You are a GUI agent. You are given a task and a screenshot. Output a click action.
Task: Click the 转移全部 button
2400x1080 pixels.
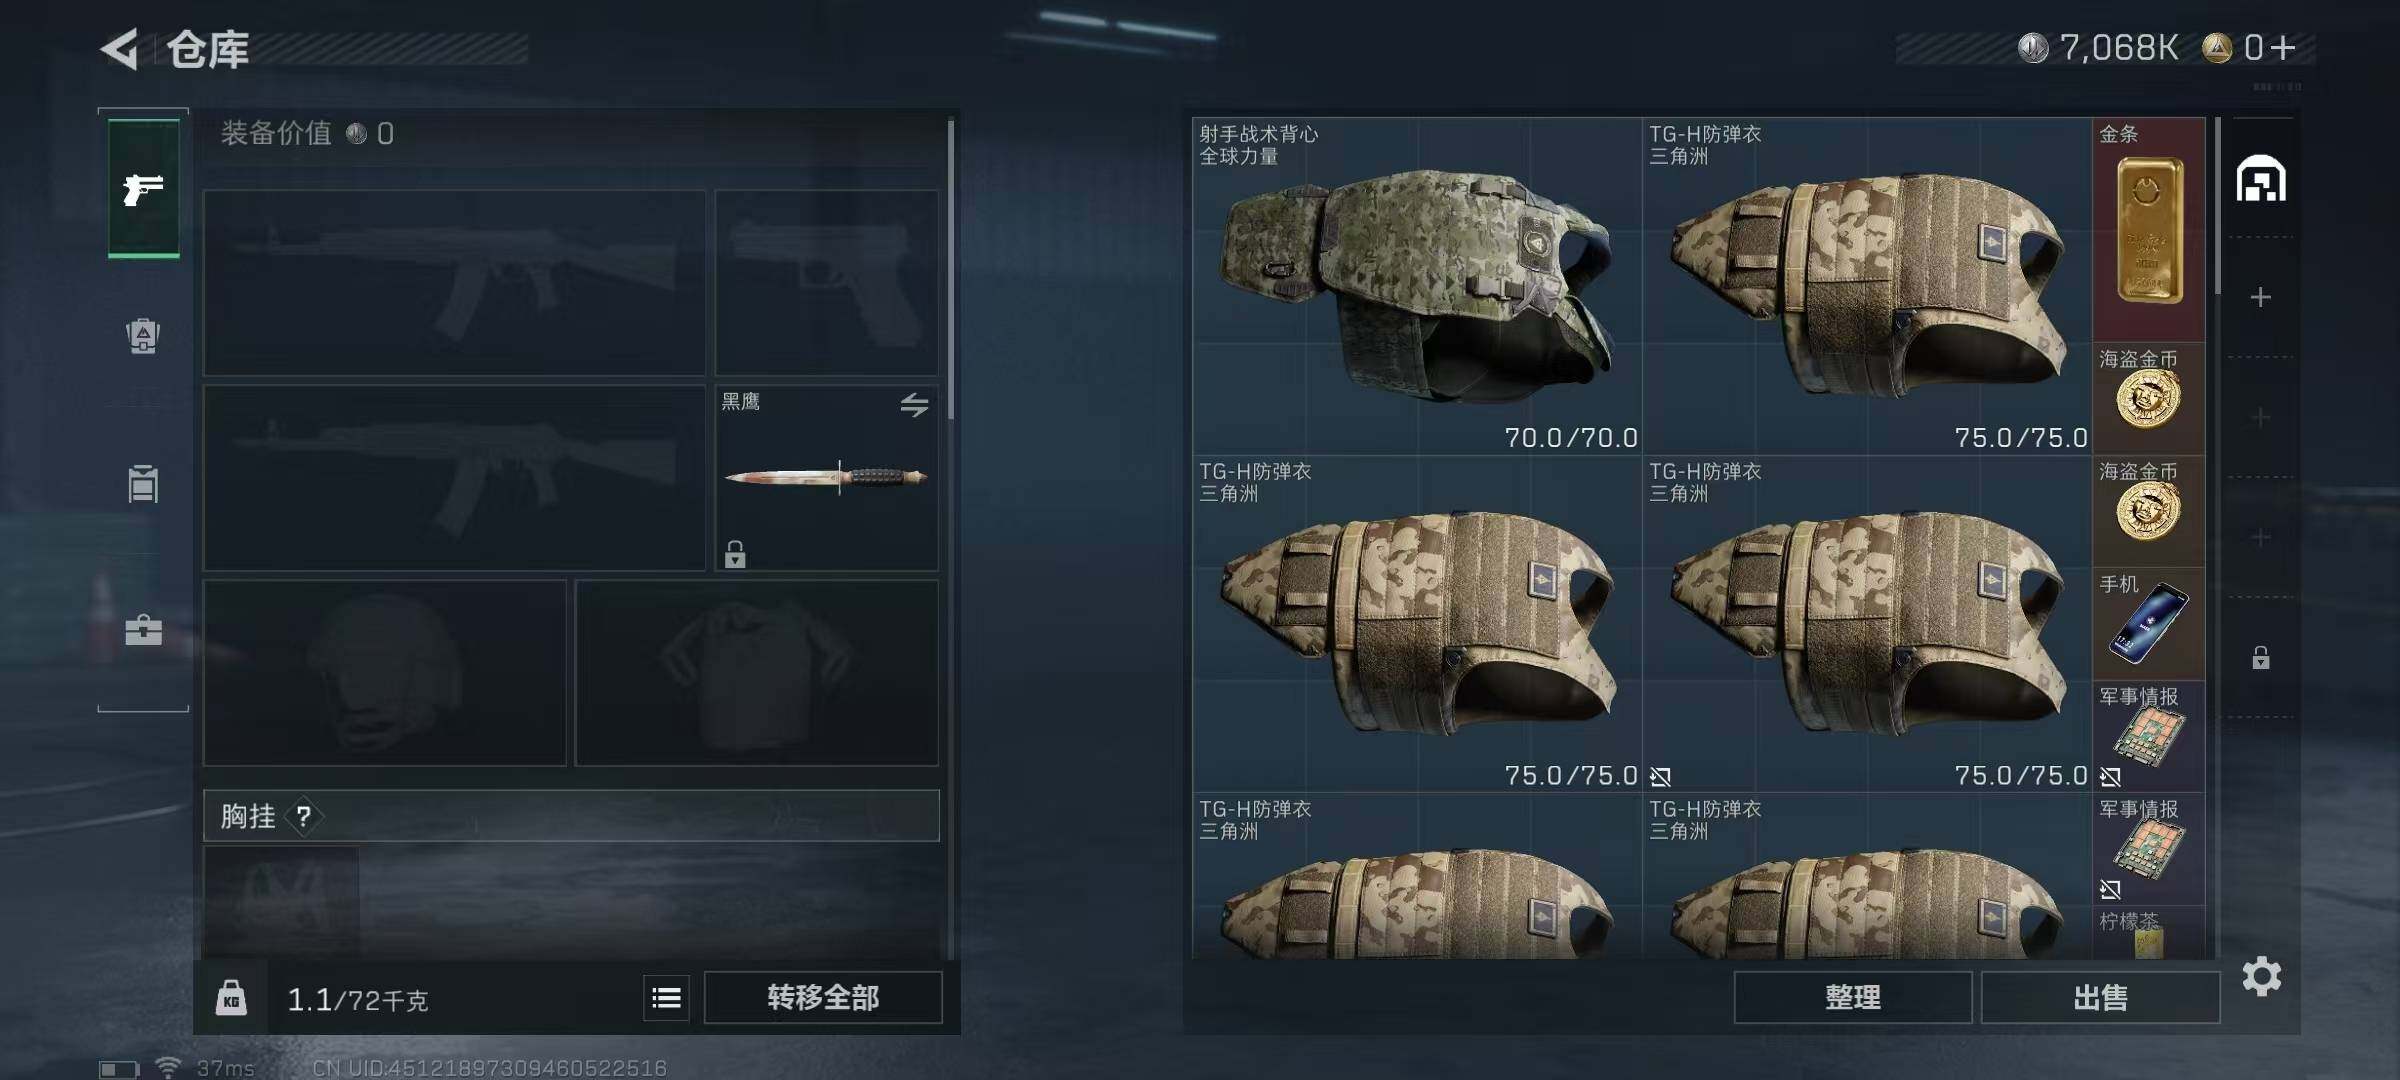point(823,997)
